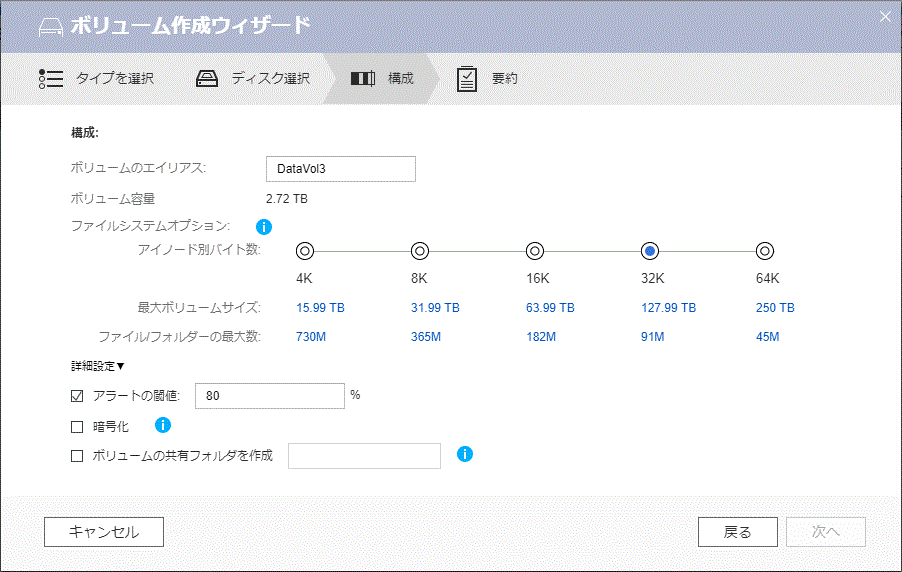This screenshot has height=572, width=902.
Task: Select the 8K bytes-per-inode option
Action: click(420, 251)
